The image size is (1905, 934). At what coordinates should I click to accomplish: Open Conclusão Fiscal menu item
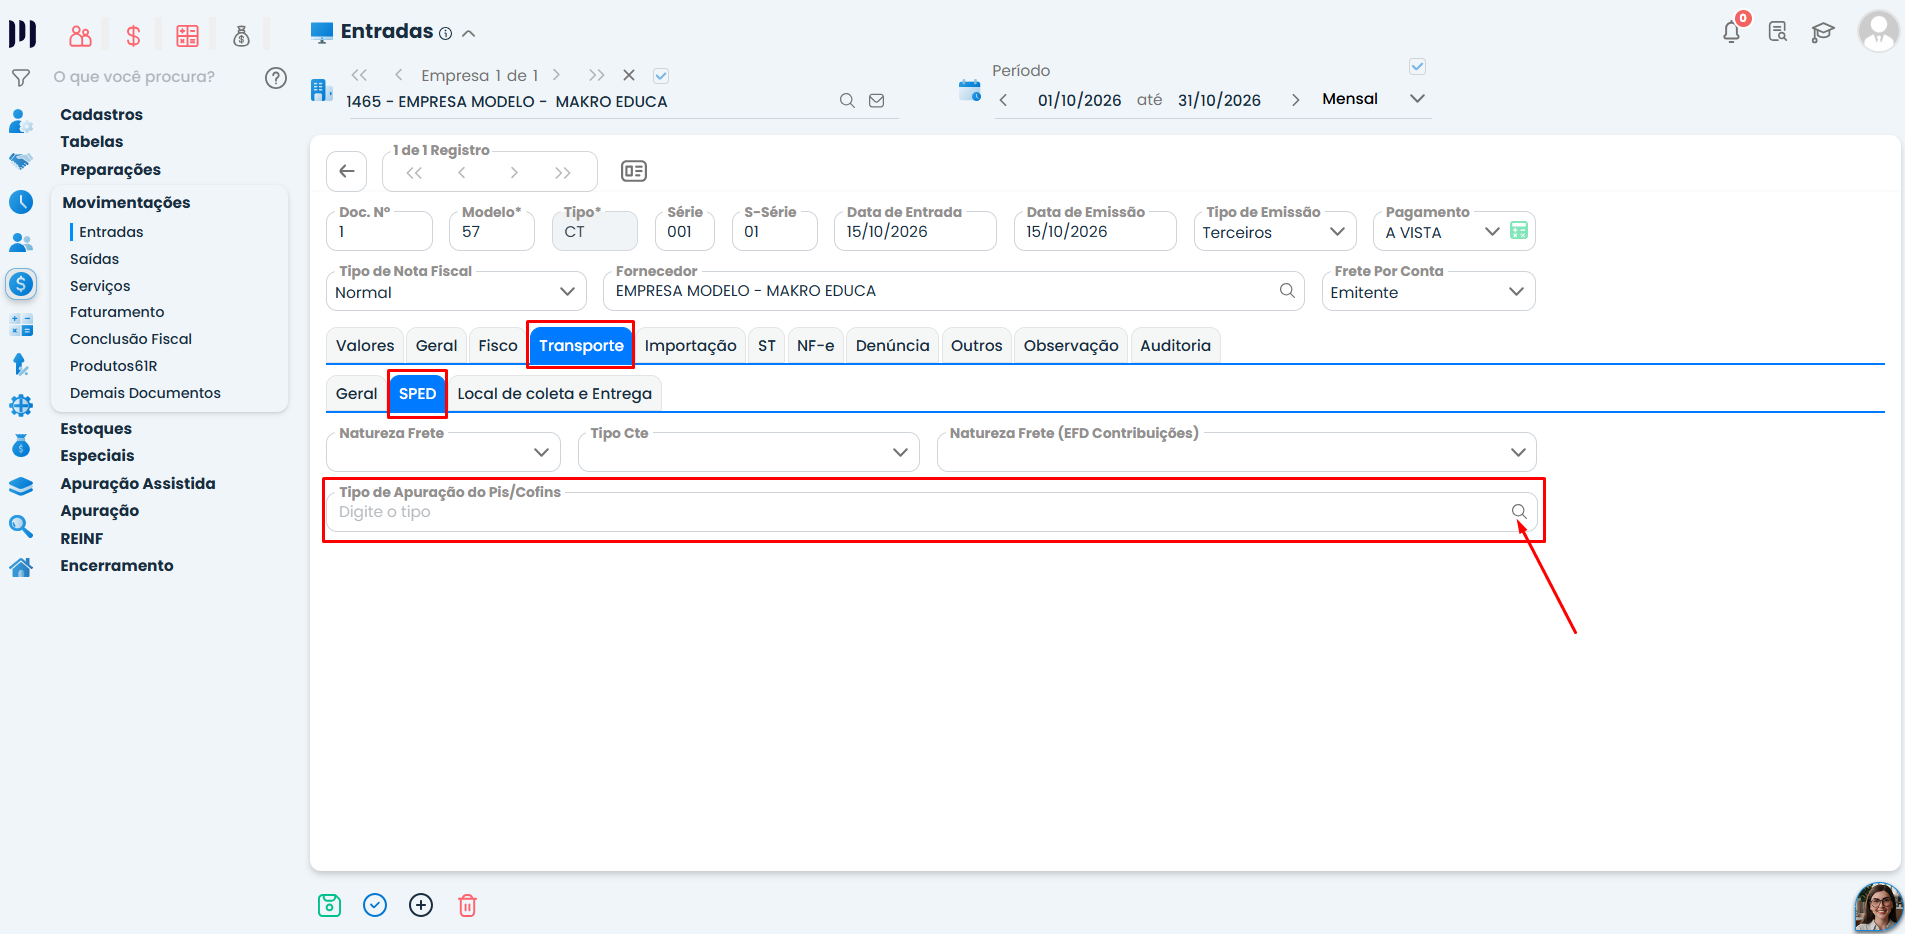(131, 339)
